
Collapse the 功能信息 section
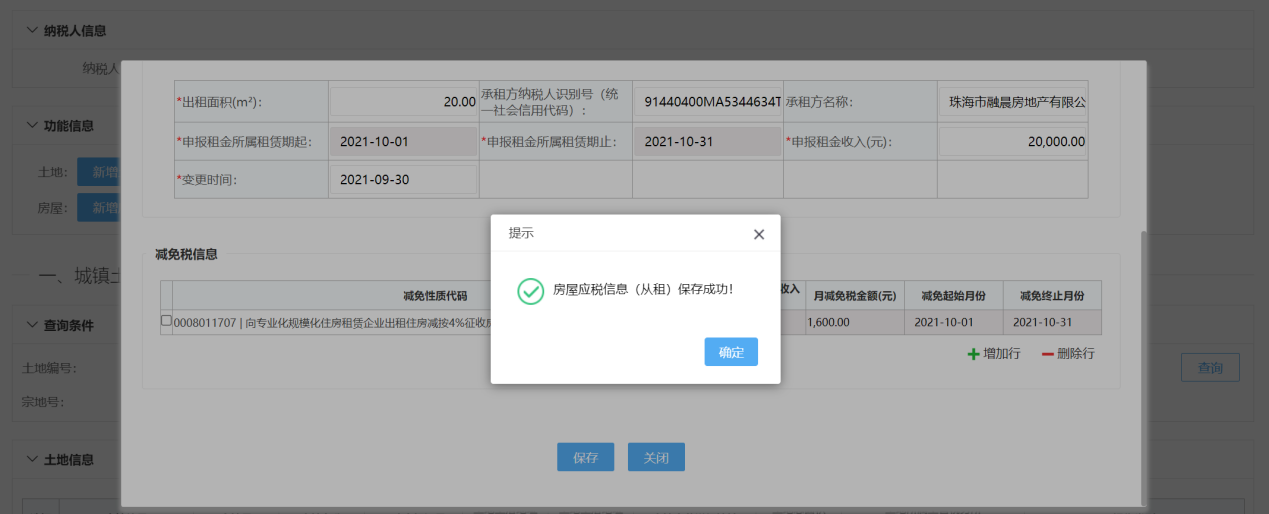[32, 125]
